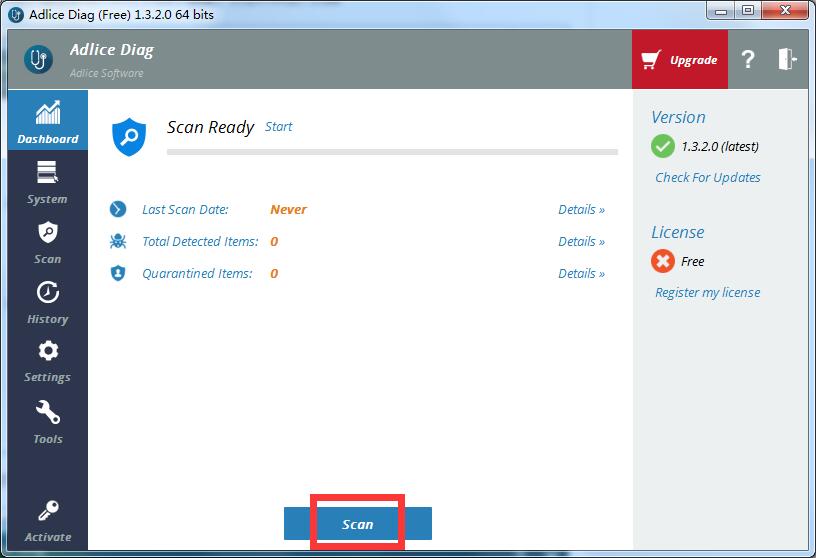Image resolution: width=816 pixels, height=558 pixels.
Task: Click the green checkmark version icon
Action: tap(662, 146)
